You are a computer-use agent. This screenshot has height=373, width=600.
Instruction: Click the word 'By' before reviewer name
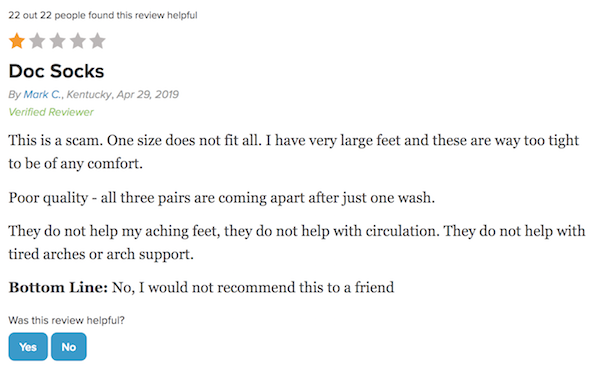(x=15, y=94)
